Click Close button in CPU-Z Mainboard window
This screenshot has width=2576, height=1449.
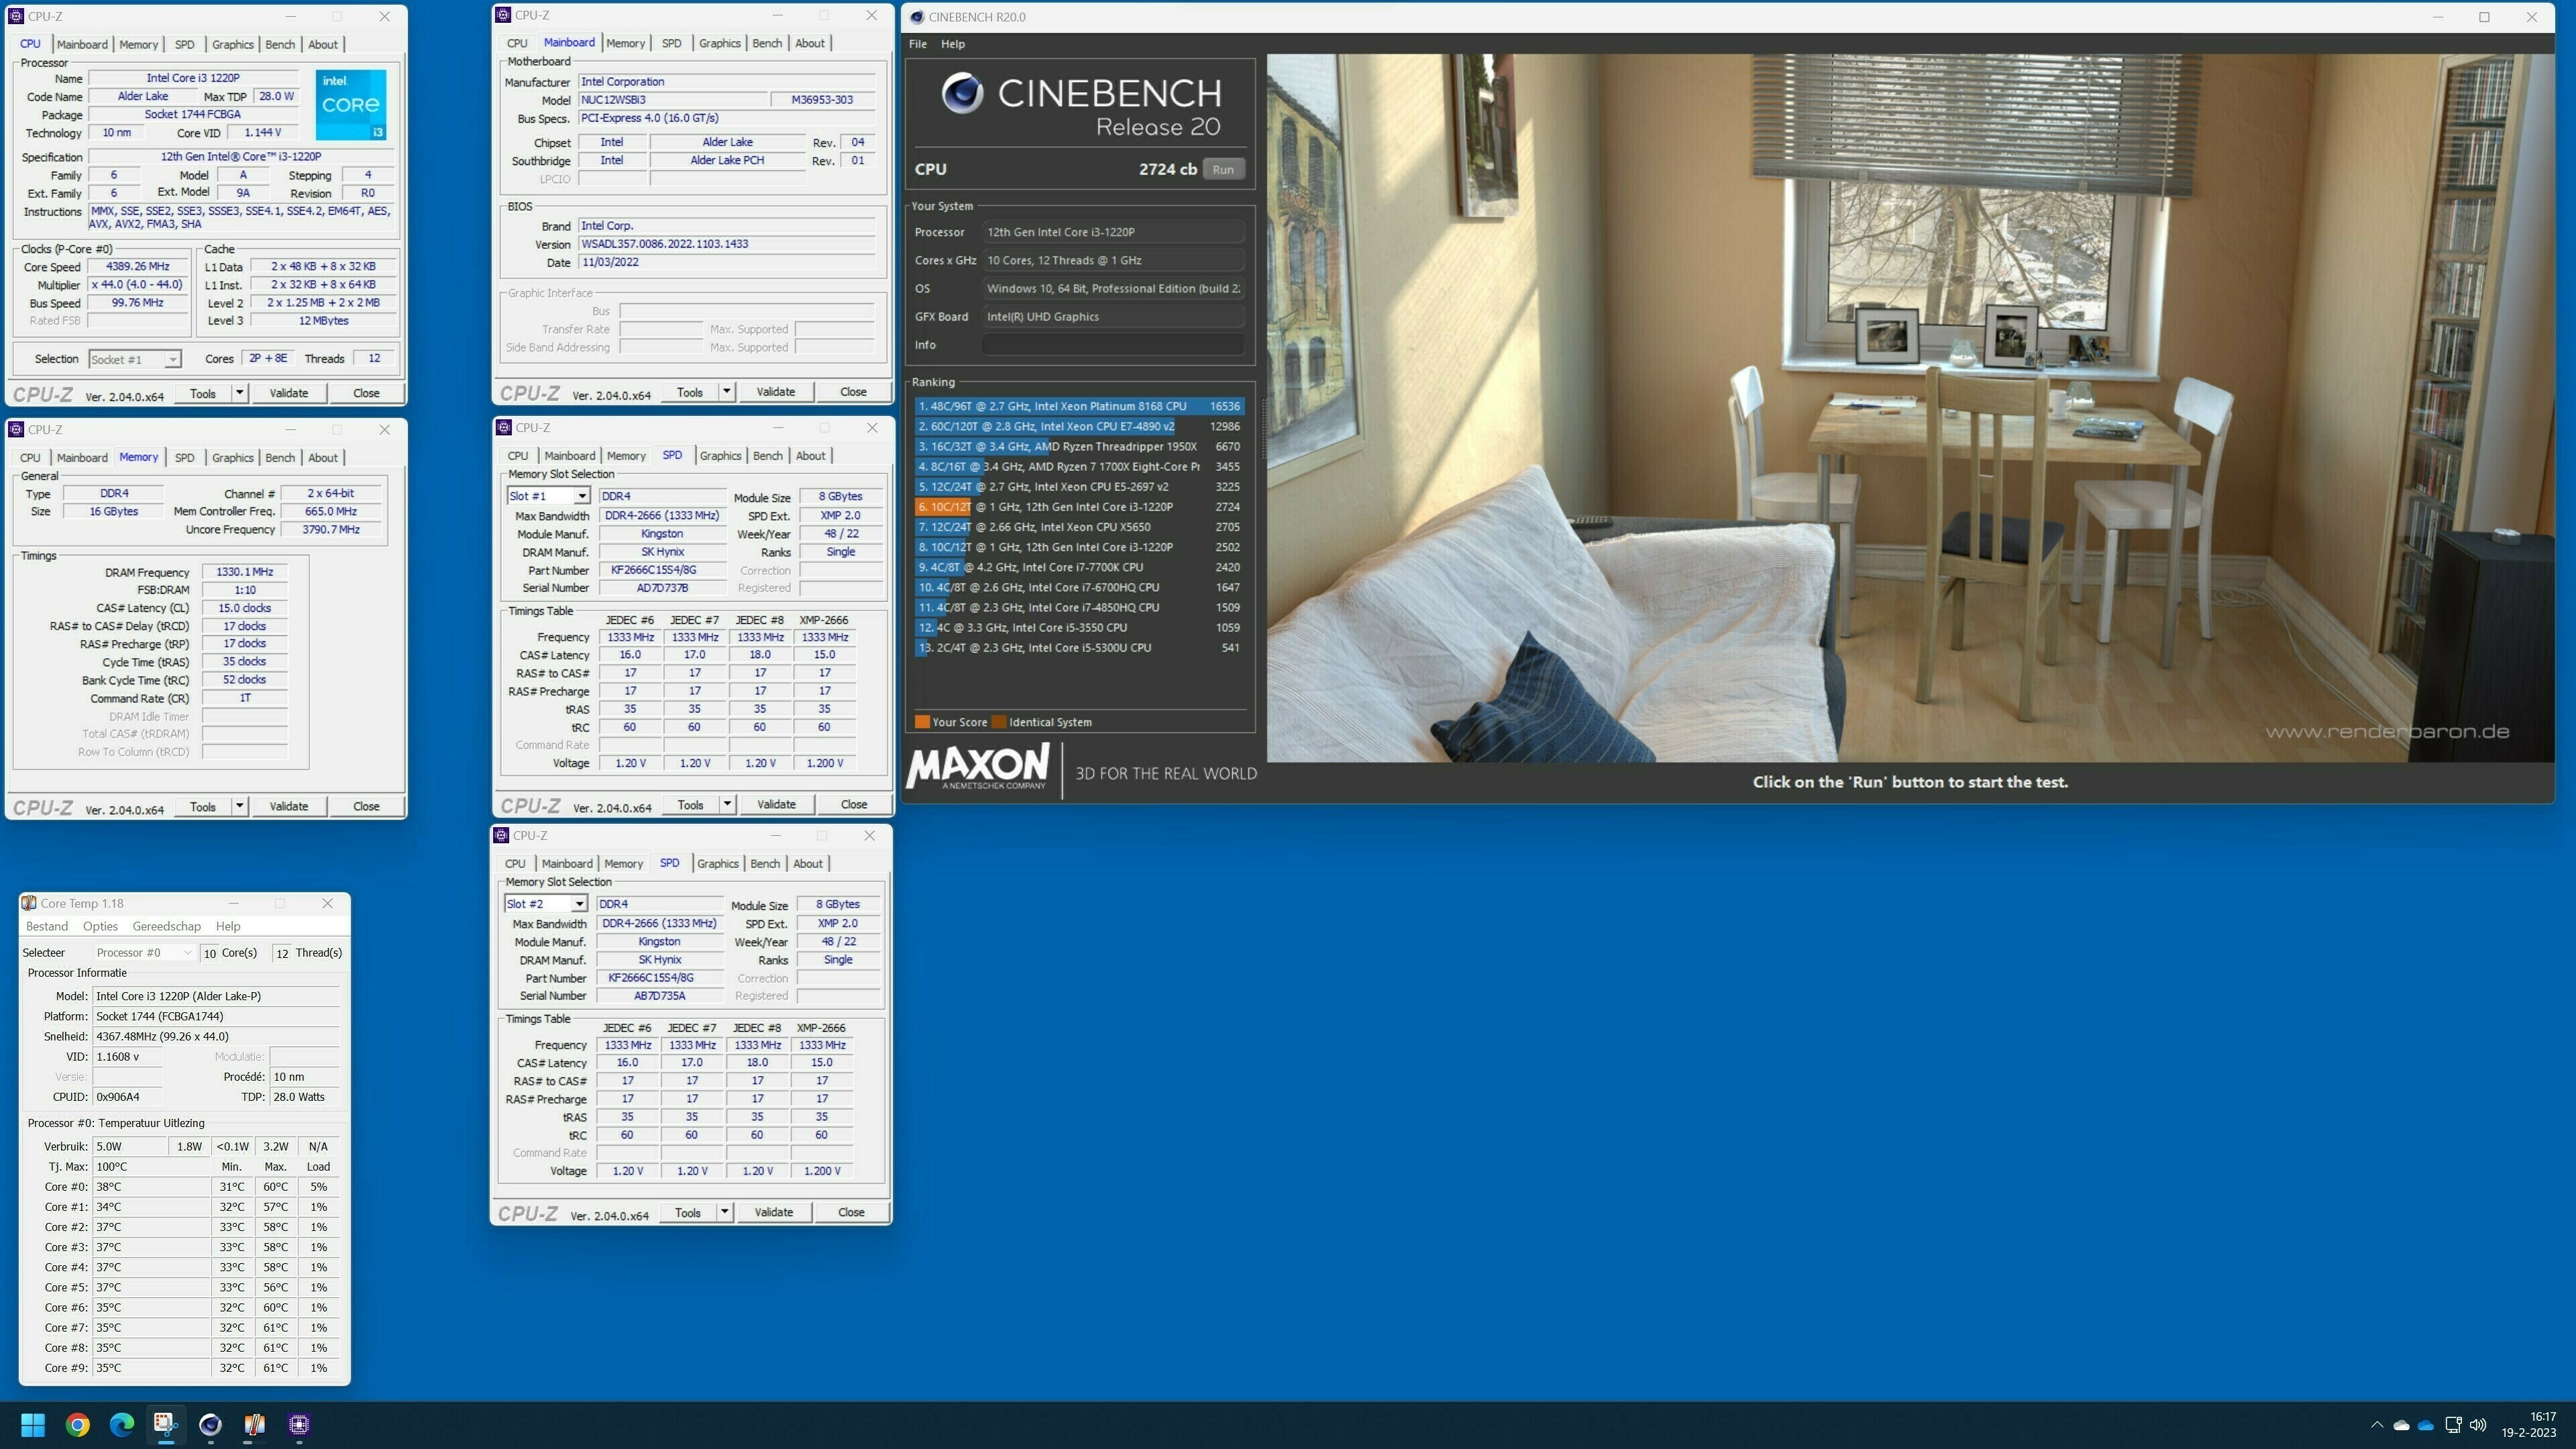[853, 392]
